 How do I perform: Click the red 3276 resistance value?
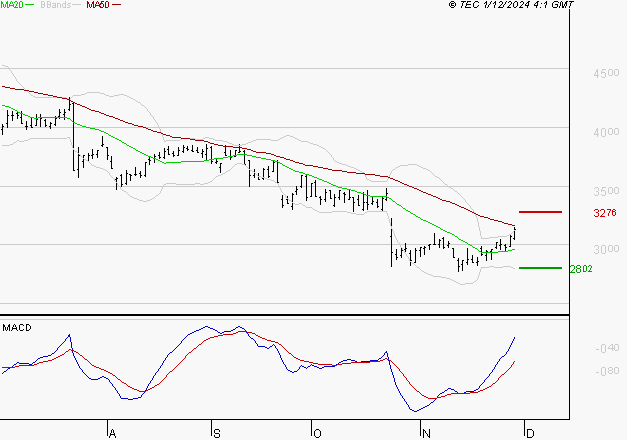605,213
